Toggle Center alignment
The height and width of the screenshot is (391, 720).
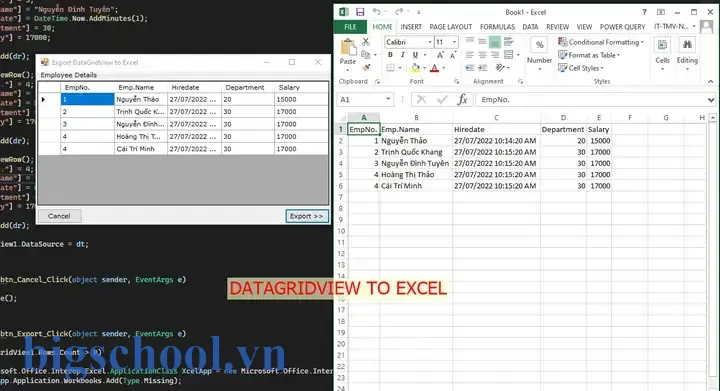(482, 55)
